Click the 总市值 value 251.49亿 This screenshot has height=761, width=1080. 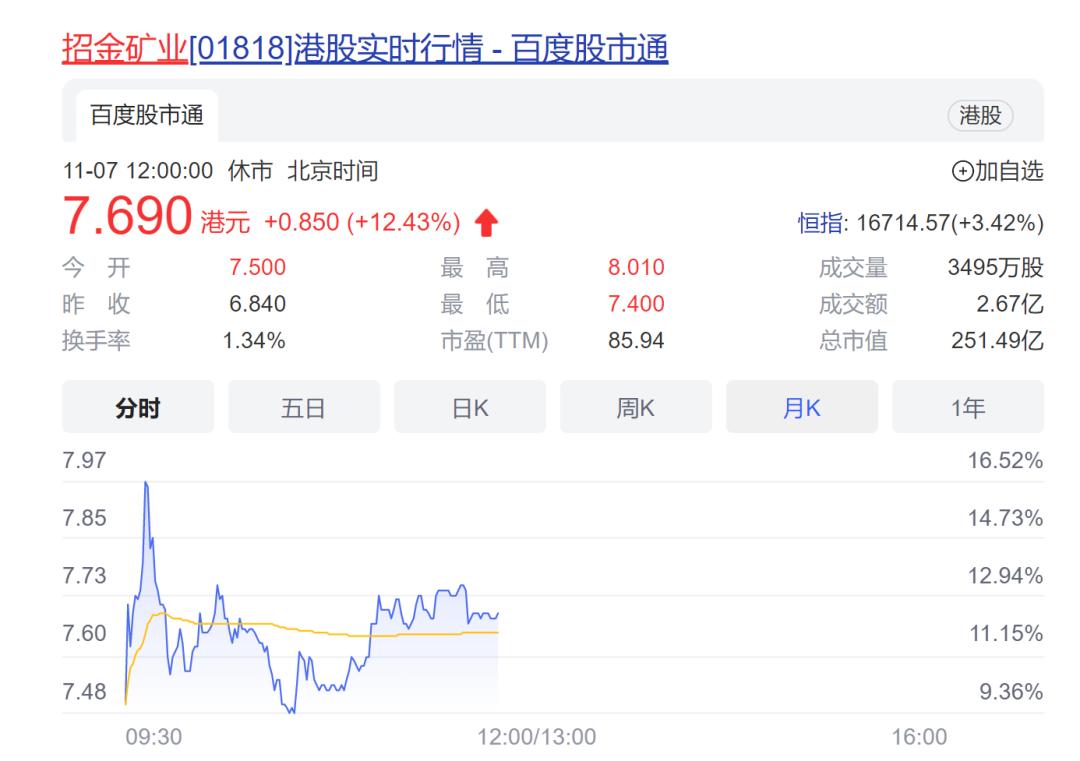click(x=995, y=341)
